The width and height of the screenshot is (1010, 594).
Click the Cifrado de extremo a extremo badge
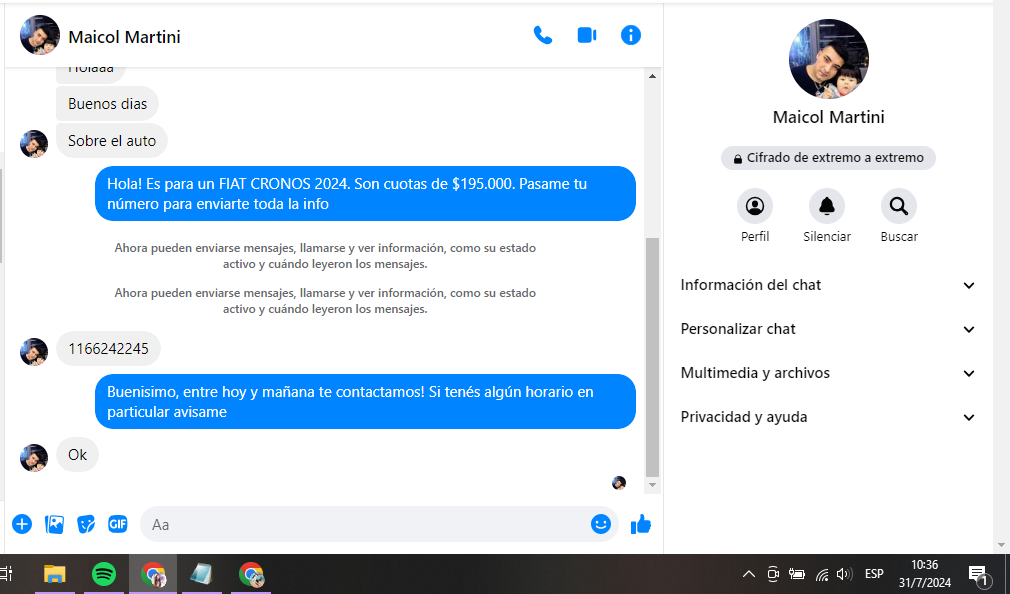pos(828,158)
